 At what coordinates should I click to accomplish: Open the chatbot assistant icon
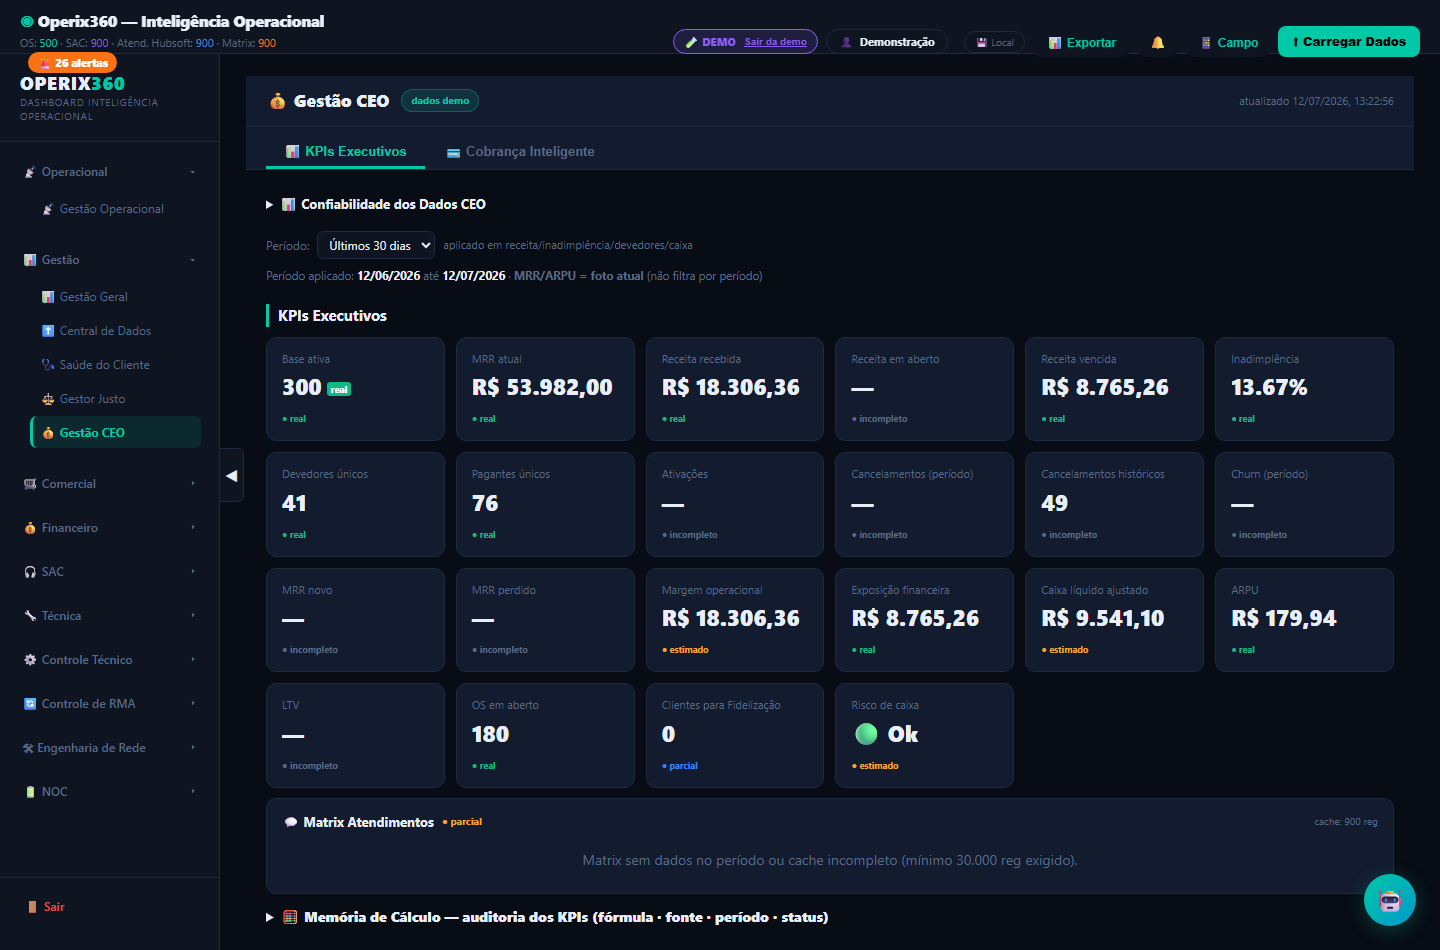click(1390, 900)
